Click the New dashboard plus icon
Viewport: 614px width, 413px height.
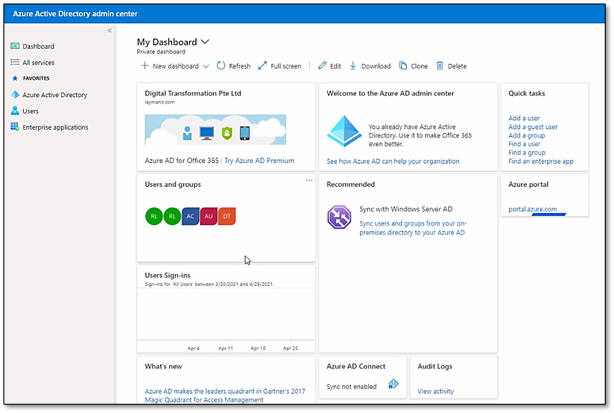pyautogui.click(x=144, y=65)
